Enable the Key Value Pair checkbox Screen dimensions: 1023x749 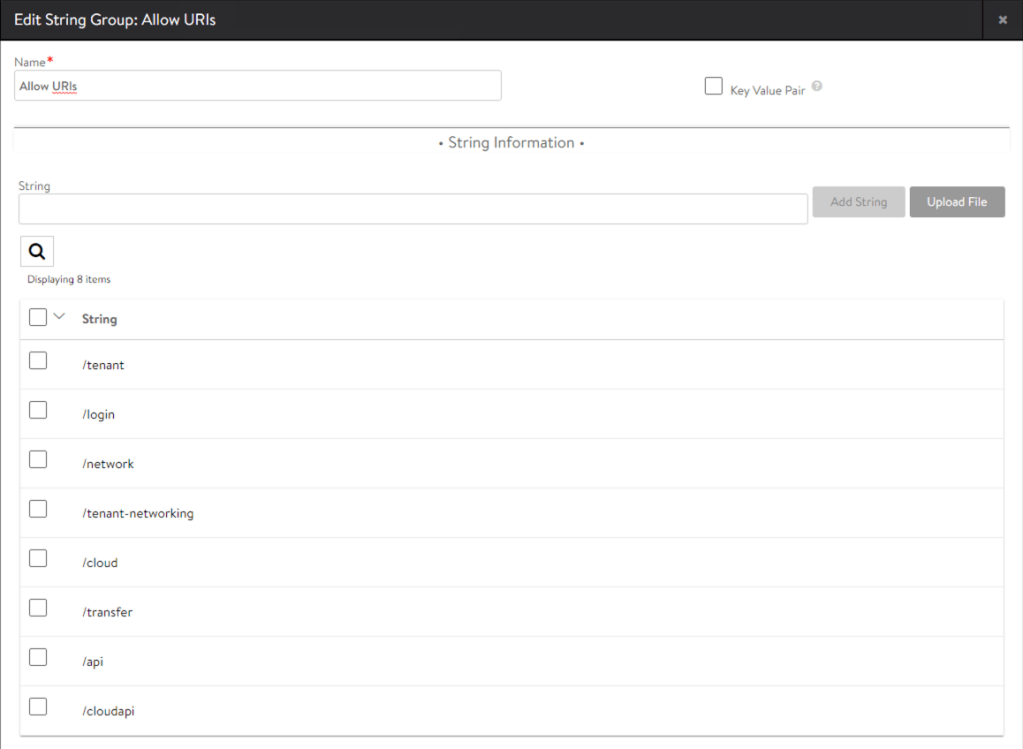pyautogui.click(x=713, y=87)
